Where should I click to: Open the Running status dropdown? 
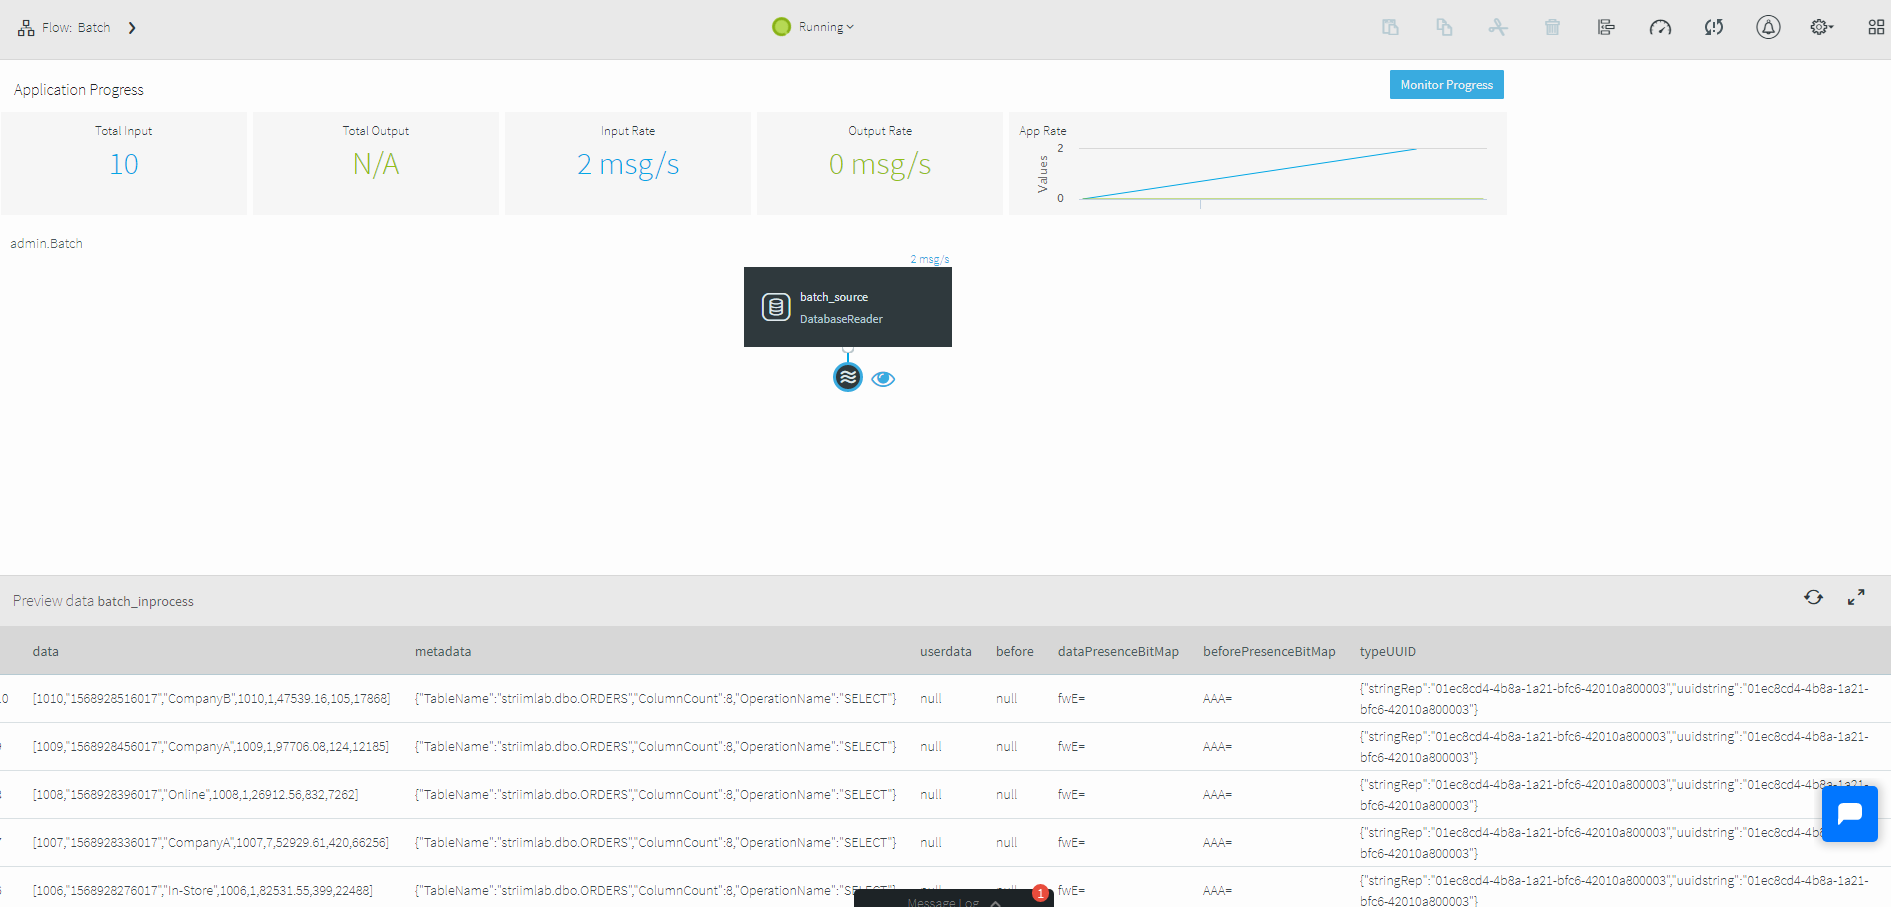point(814,27)
